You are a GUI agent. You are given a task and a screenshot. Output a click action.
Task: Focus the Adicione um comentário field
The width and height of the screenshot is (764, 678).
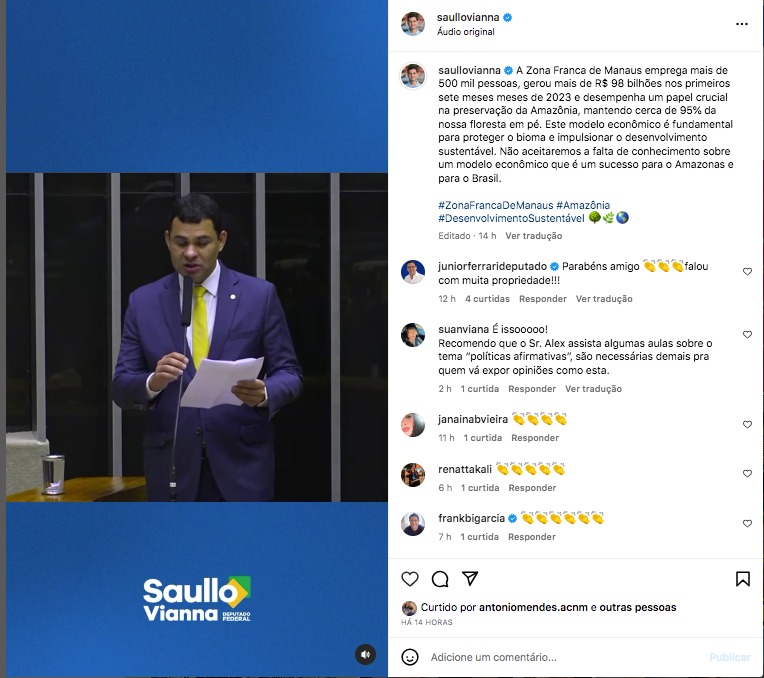(x=565, y=657)
